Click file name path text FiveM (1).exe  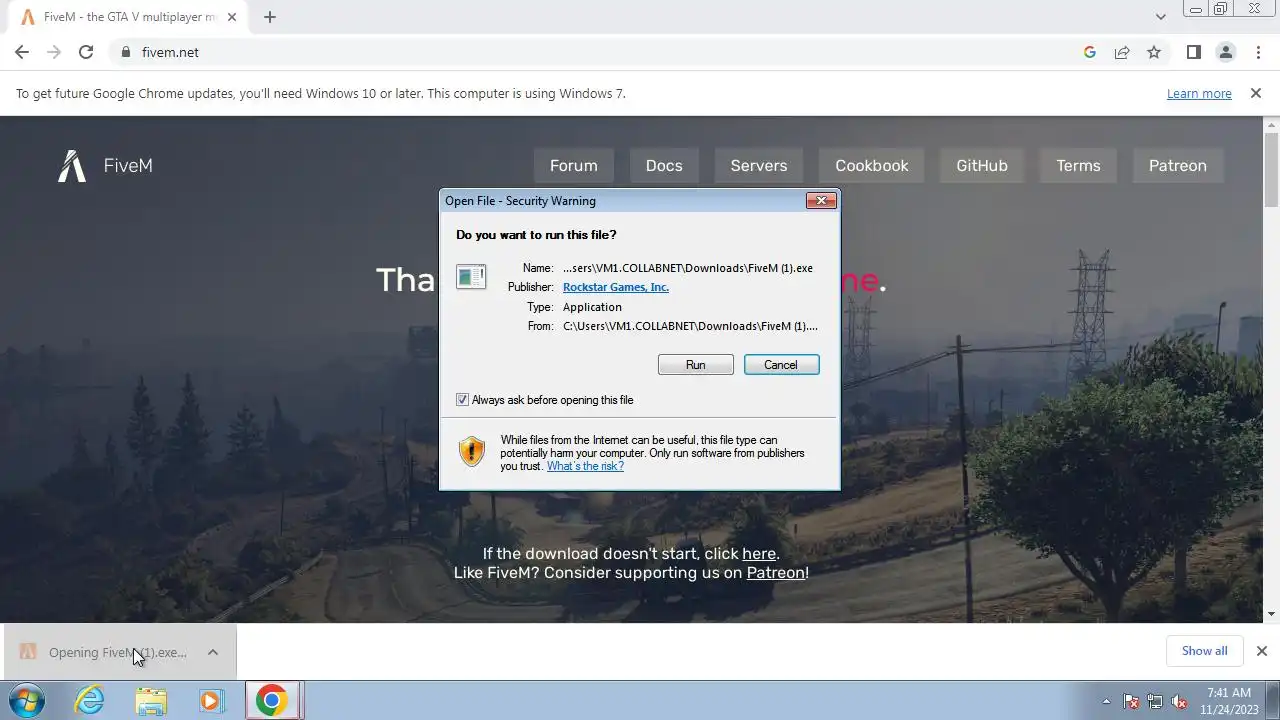[x=688, y=268]
